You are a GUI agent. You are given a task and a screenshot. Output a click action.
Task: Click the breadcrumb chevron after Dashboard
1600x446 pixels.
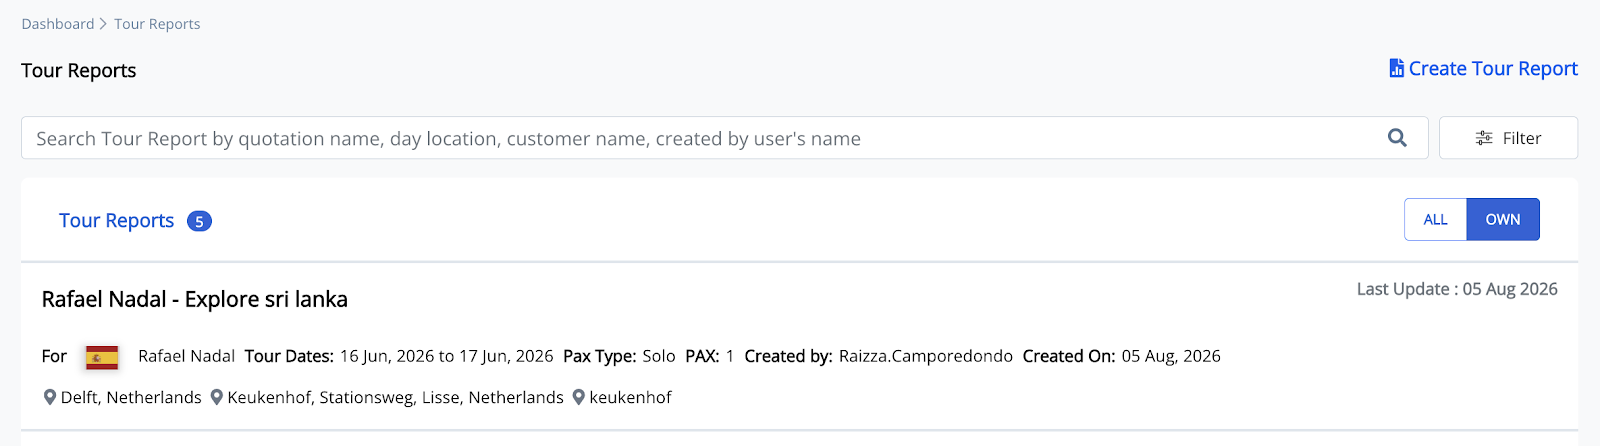click(x=103, y=24)
